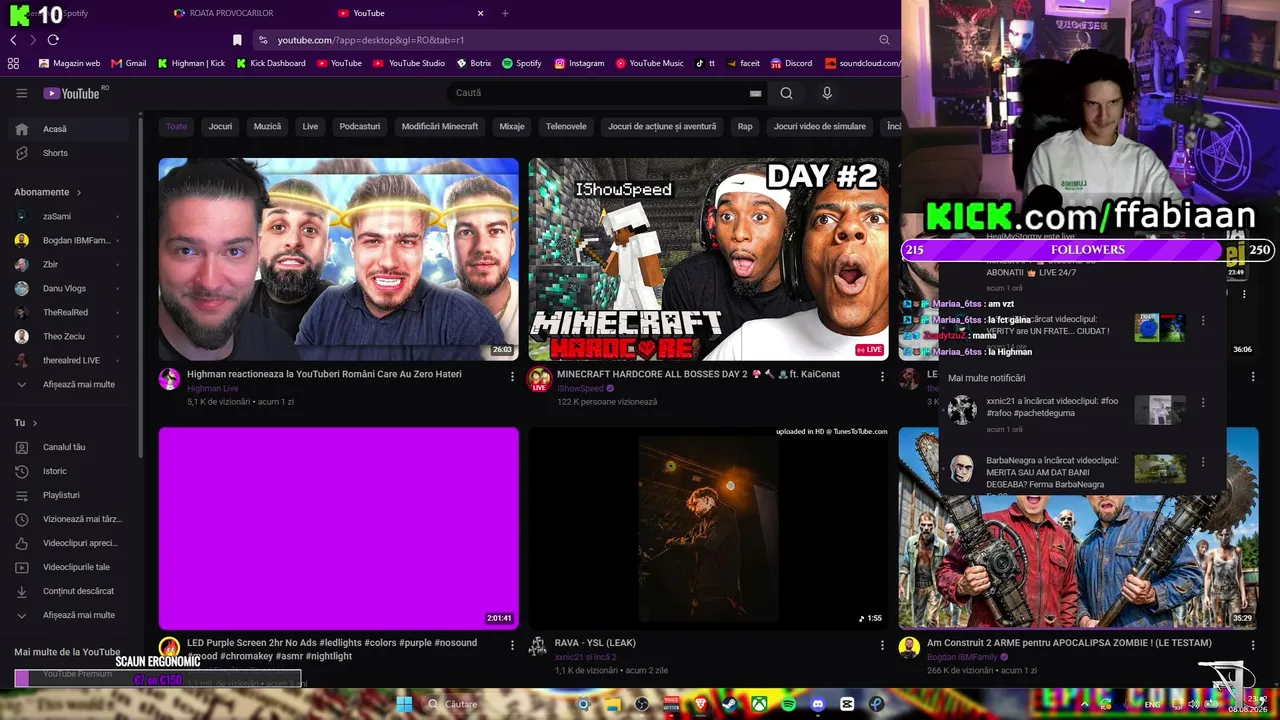Screen dimensions: 1280x720
Task: Select the Rap filter chip
Action: point(745,127)
